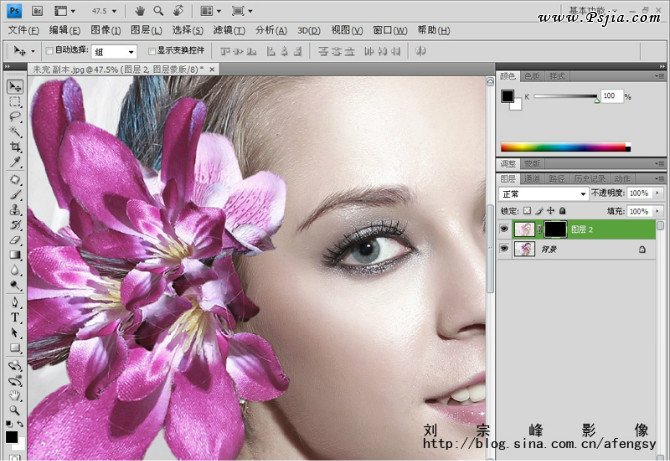Image resolution: width=670 pixels, height=461 pixels.
Task: Click the Hand tool in the top bar
Action: (x=141, y=11)
